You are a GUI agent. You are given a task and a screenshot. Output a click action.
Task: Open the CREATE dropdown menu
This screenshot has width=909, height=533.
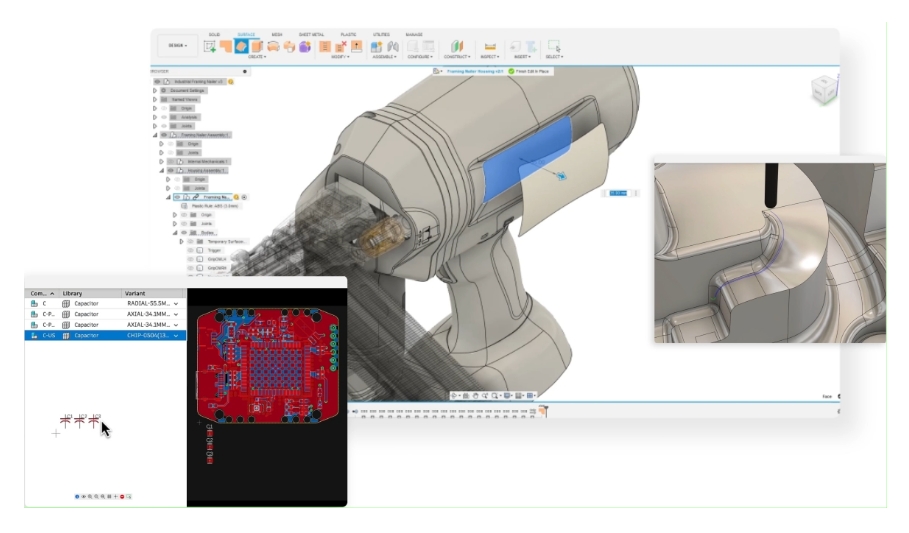coord(257,57)
